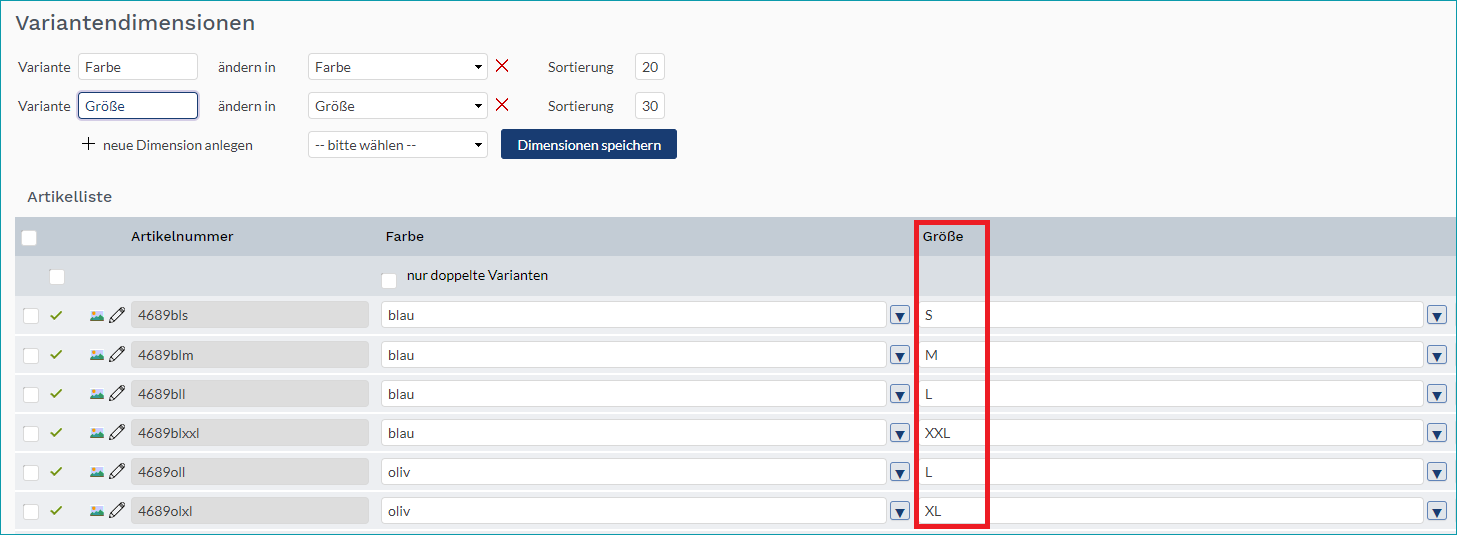Click green checkmark of row 4689bll
This screenshot has height=535, width=1457.
(56, 393)
